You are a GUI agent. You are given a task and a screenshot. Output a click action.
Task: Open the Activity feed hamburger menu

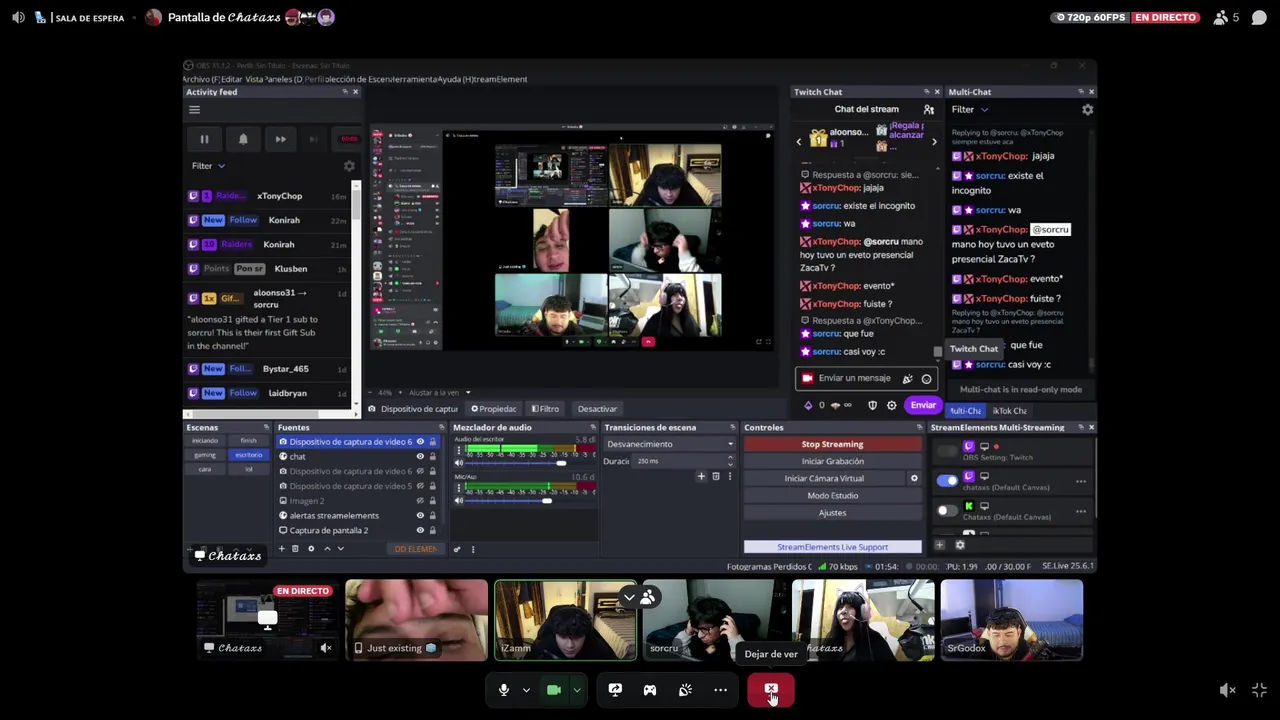point(195,110)
